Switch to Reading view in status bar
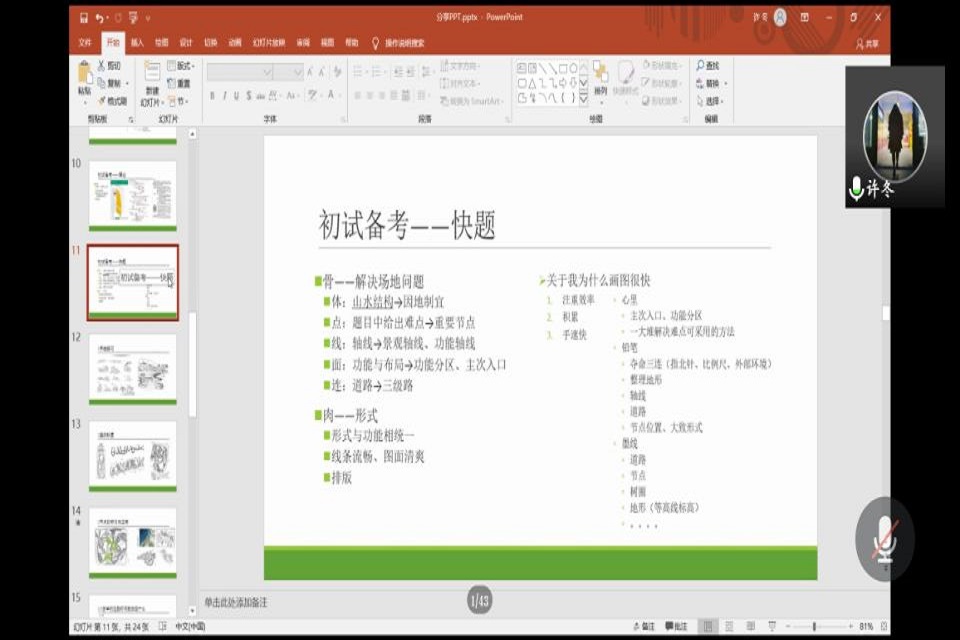The image size is (960, 640). (751, 626)
